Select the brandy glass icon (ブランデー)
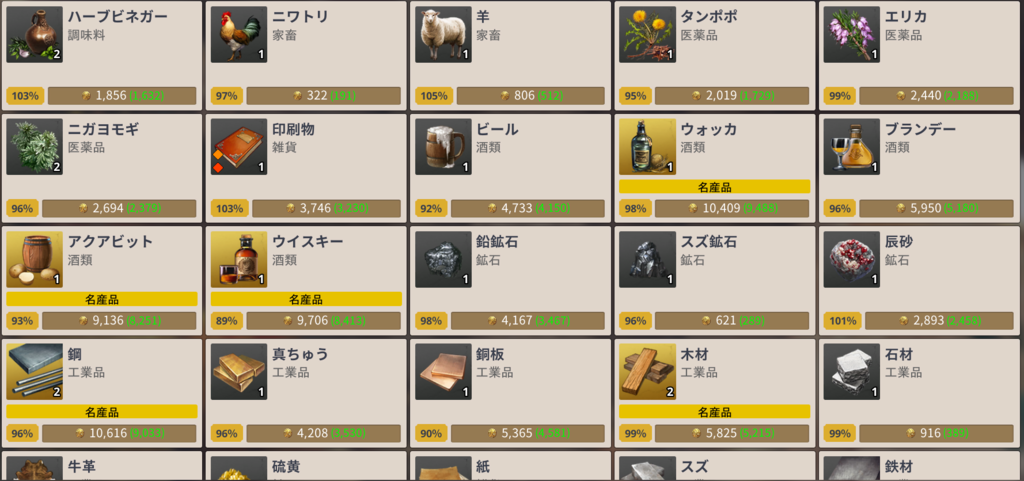Viewport: 1024px width, 481px height. coord(852,147)
